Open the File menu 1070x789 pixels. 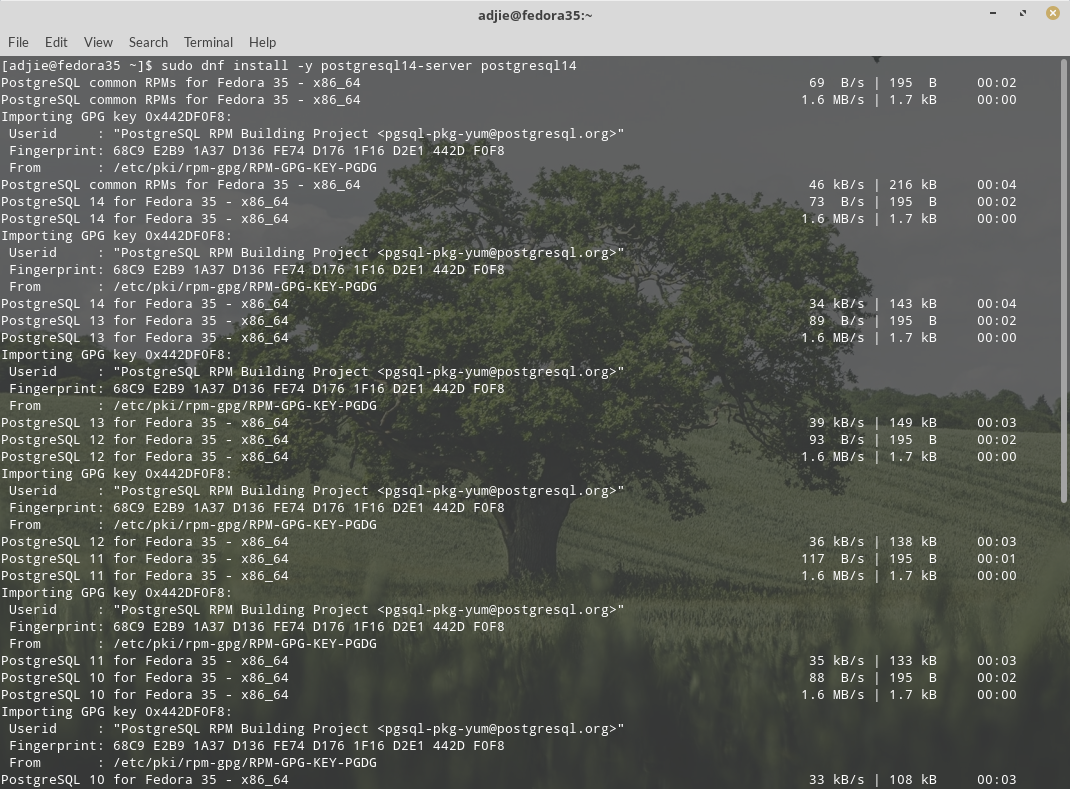point(18,42)
